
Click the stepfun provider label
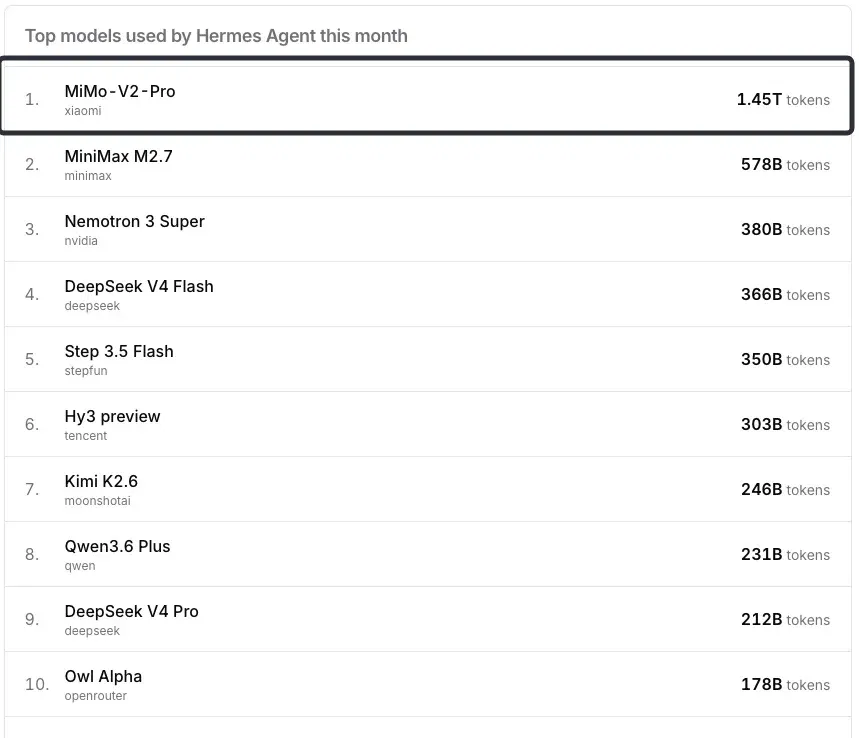pos(86,371)
